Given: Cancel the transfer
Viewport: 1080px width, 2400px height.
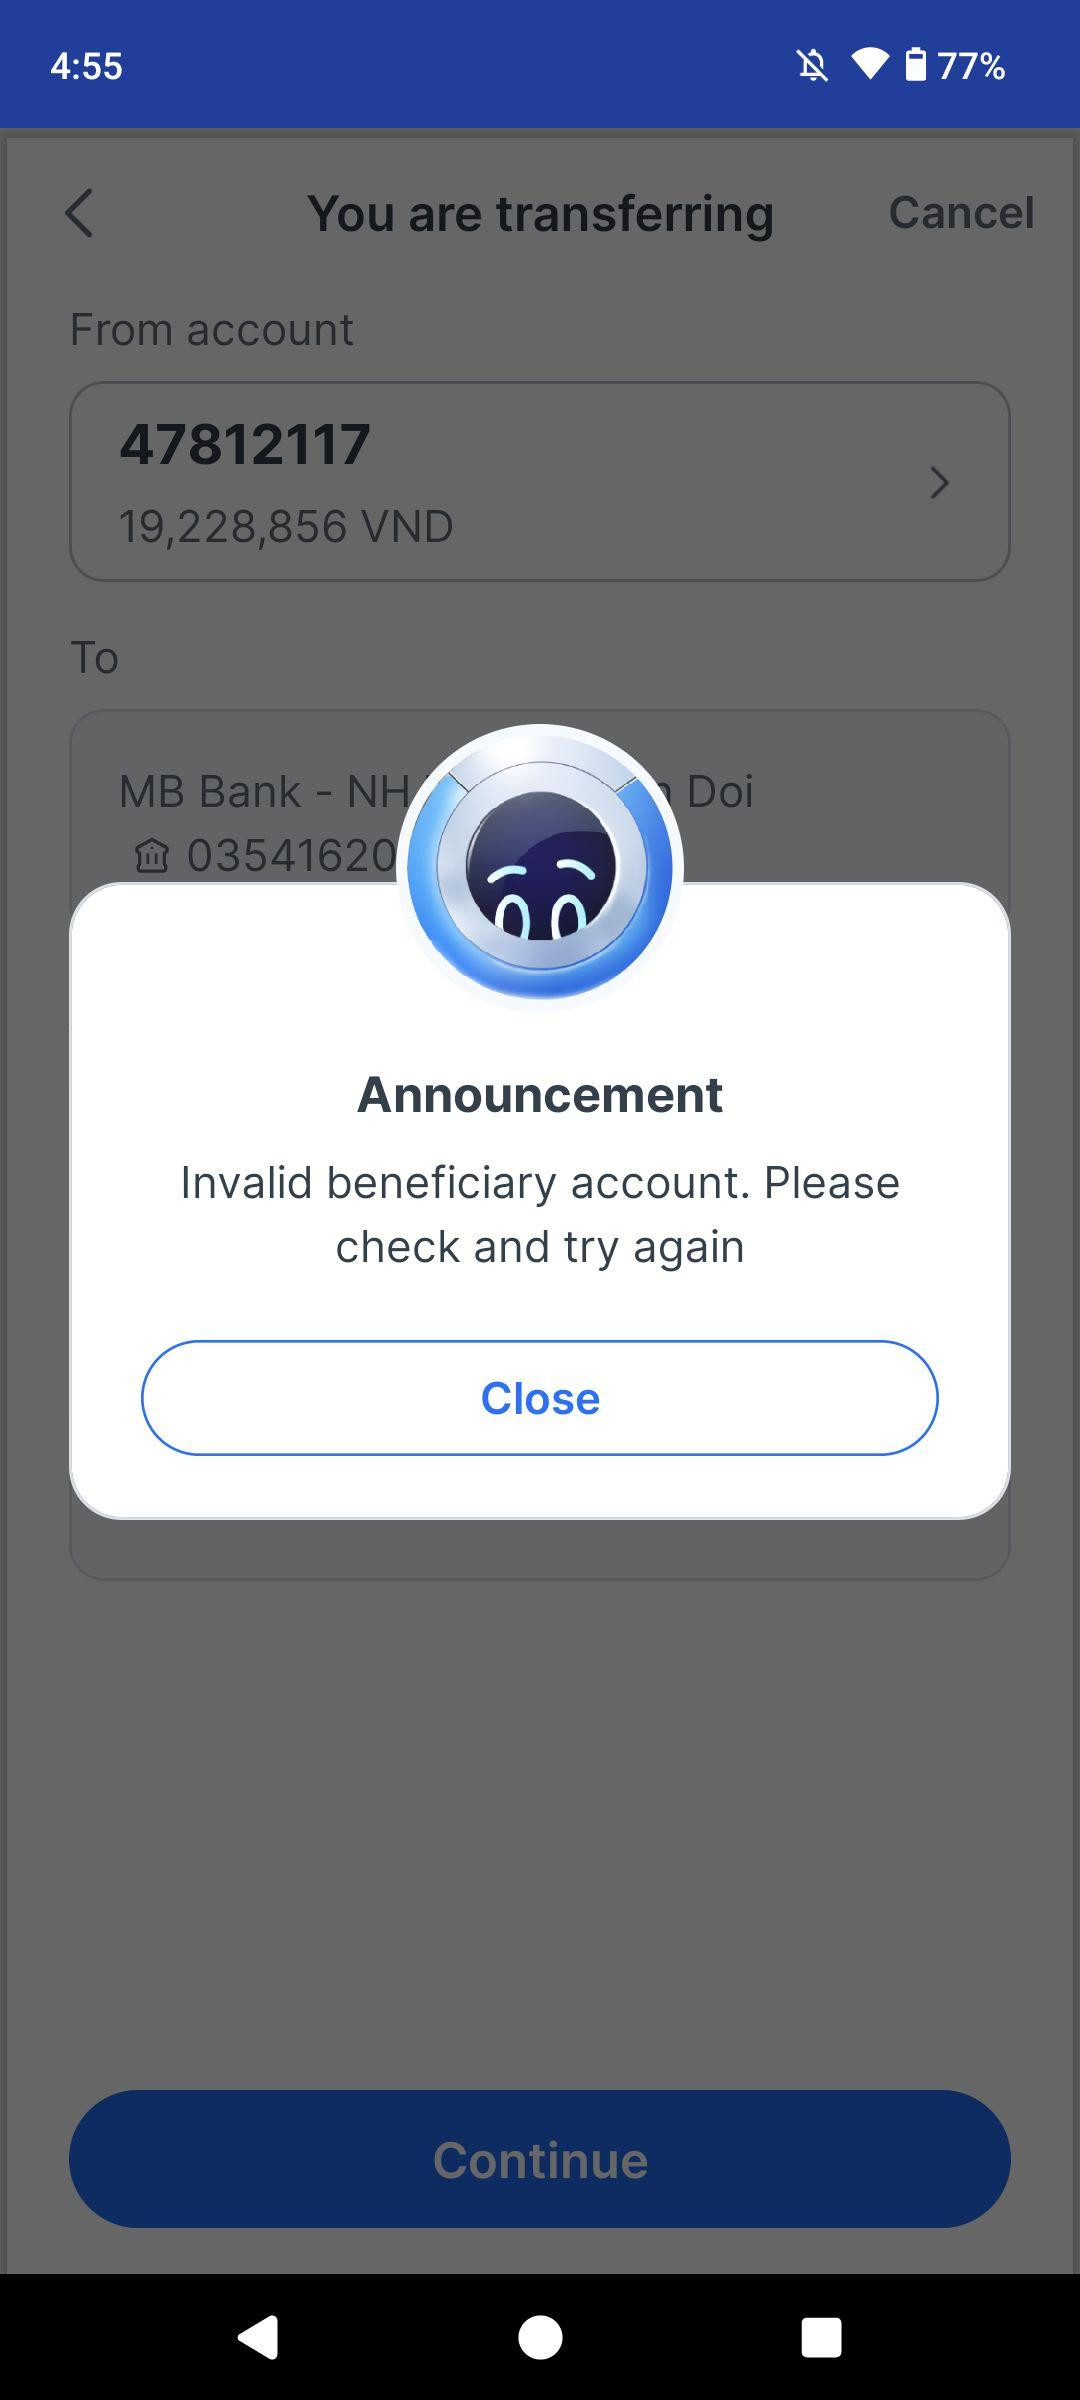Looking at the screenshot, I should [961, 212].
